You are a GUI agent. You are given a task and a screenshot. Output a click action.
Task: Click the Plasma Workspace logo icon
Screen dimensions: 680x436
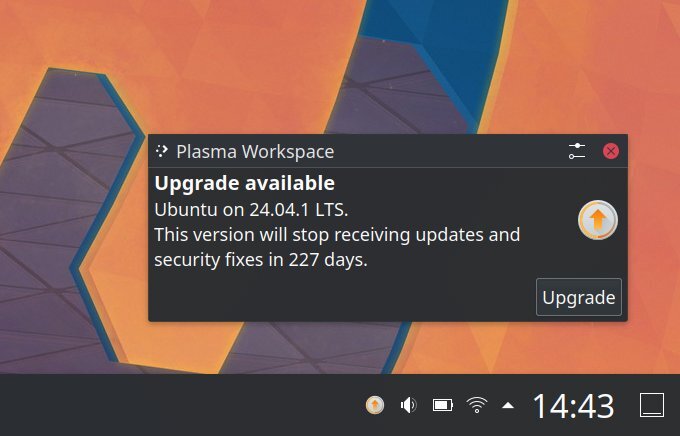162,151
